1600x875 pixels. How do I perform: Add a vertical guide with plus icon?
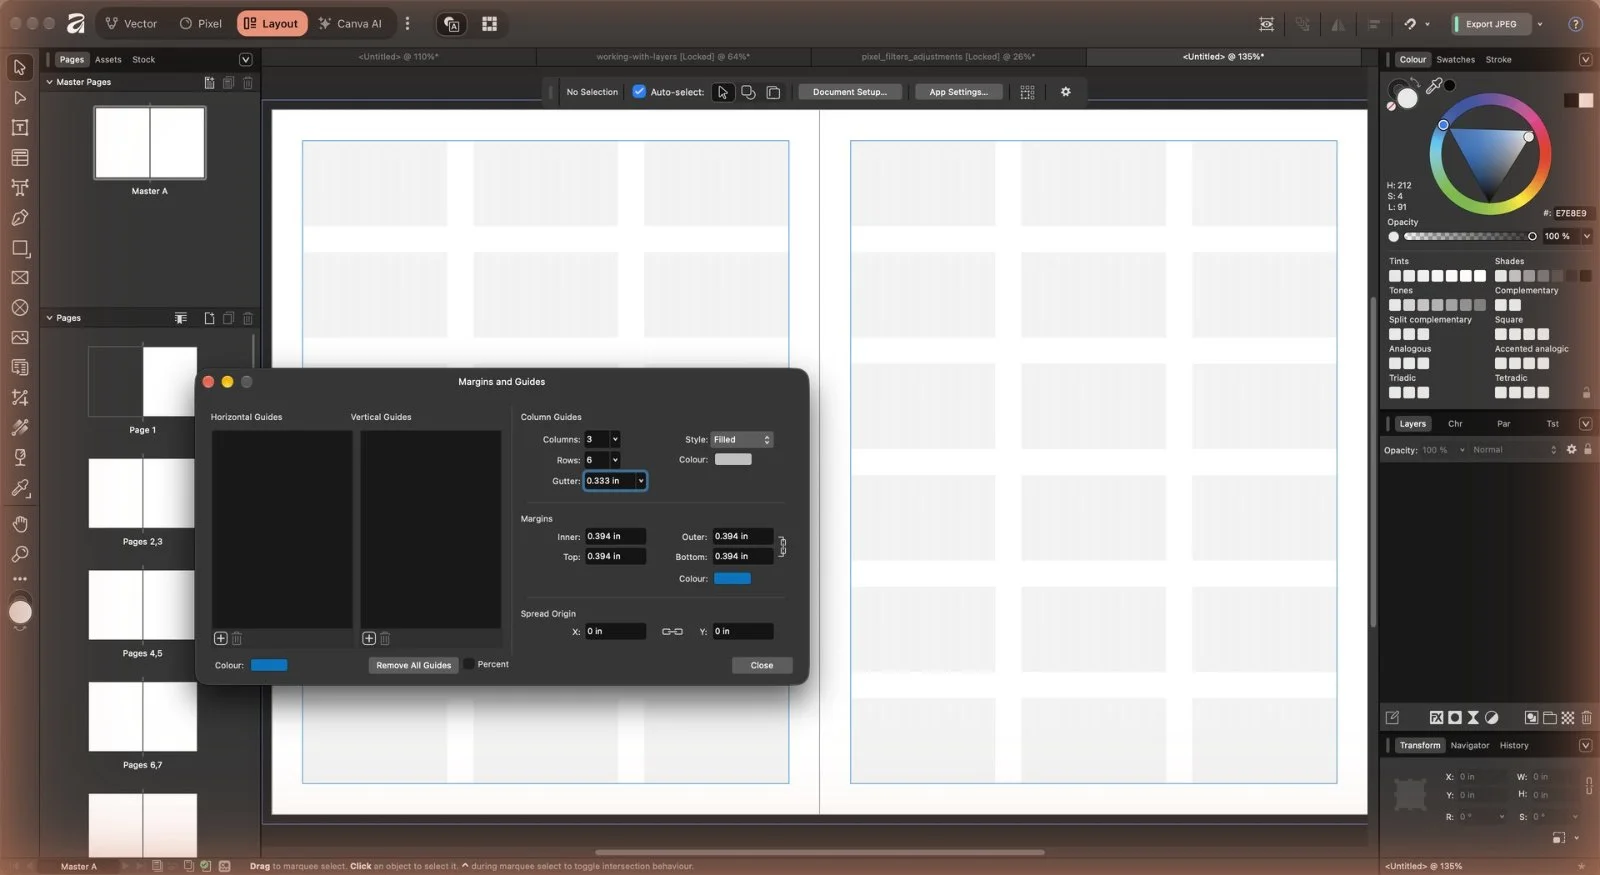point(369,638)
